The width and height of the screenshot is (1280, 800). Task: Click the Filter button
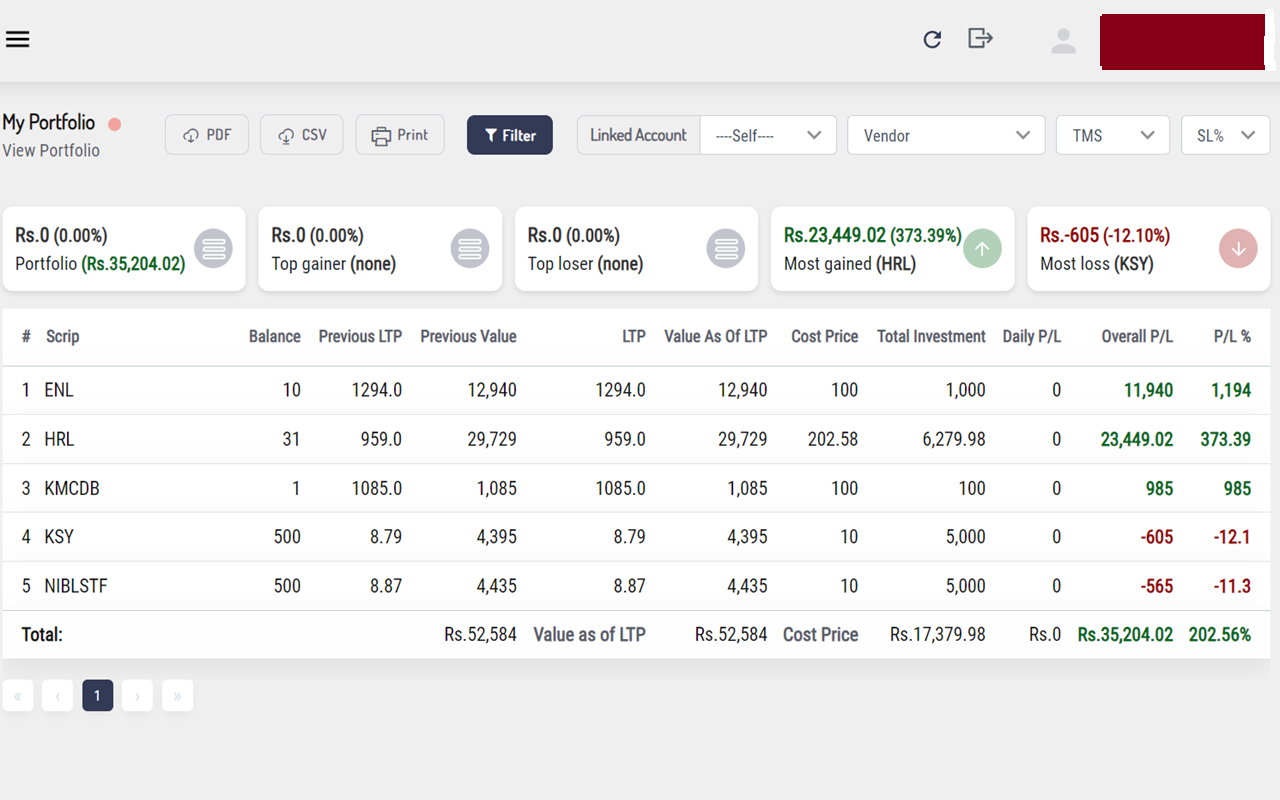[510, 135]
